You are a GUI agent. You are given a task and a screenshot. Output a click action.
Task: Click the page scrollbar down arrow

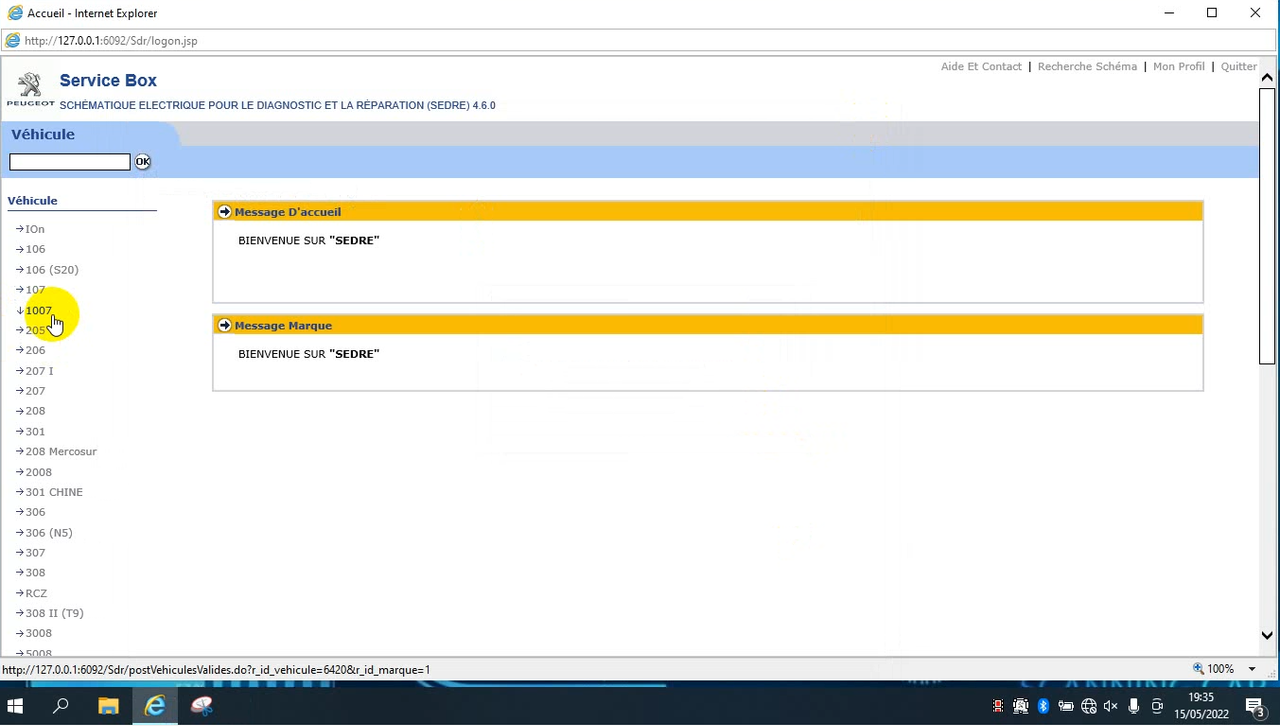click(x=1268, y=635)
